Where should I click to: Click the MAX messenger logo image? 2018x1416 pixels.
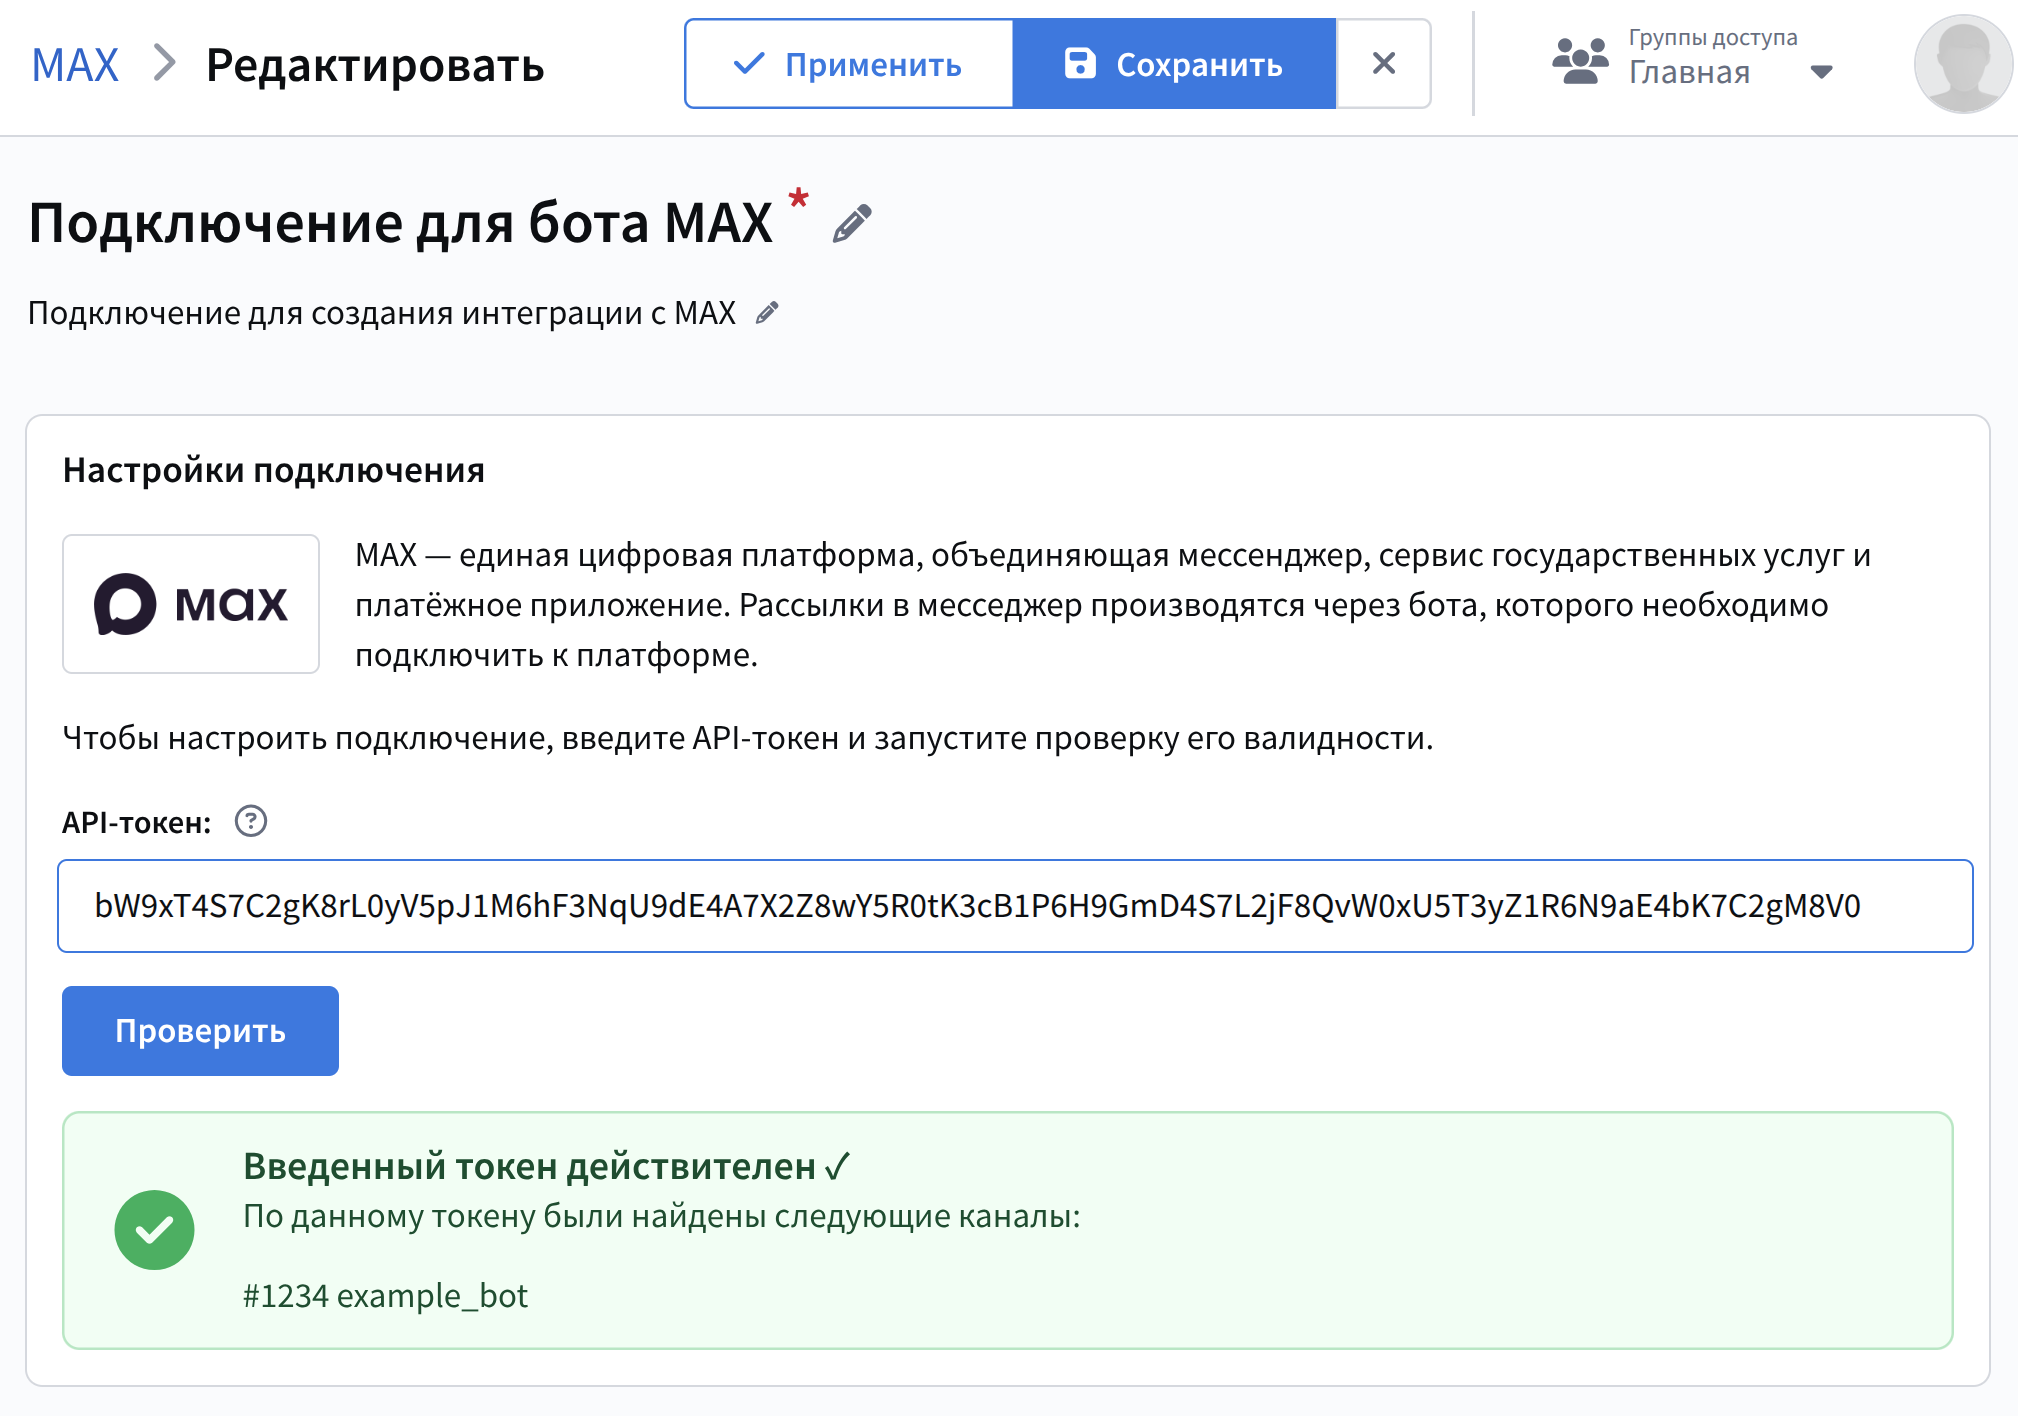point(191,604)
